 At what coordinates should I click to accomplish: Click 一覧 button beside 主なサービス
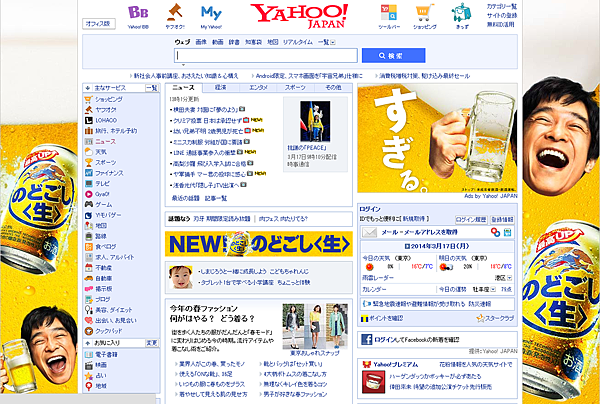(152, 88)
